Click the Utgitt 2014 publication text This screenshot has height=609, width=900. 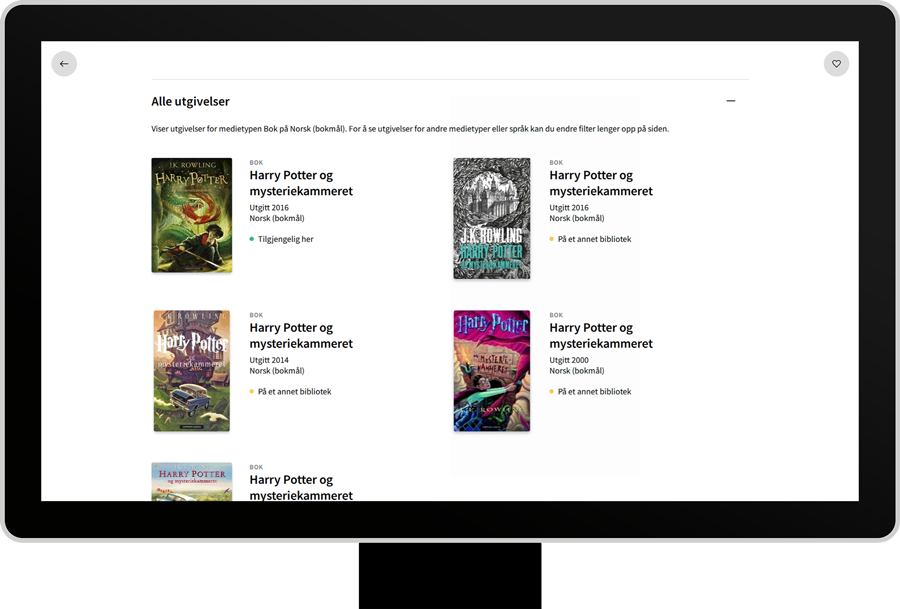(269, 360)
